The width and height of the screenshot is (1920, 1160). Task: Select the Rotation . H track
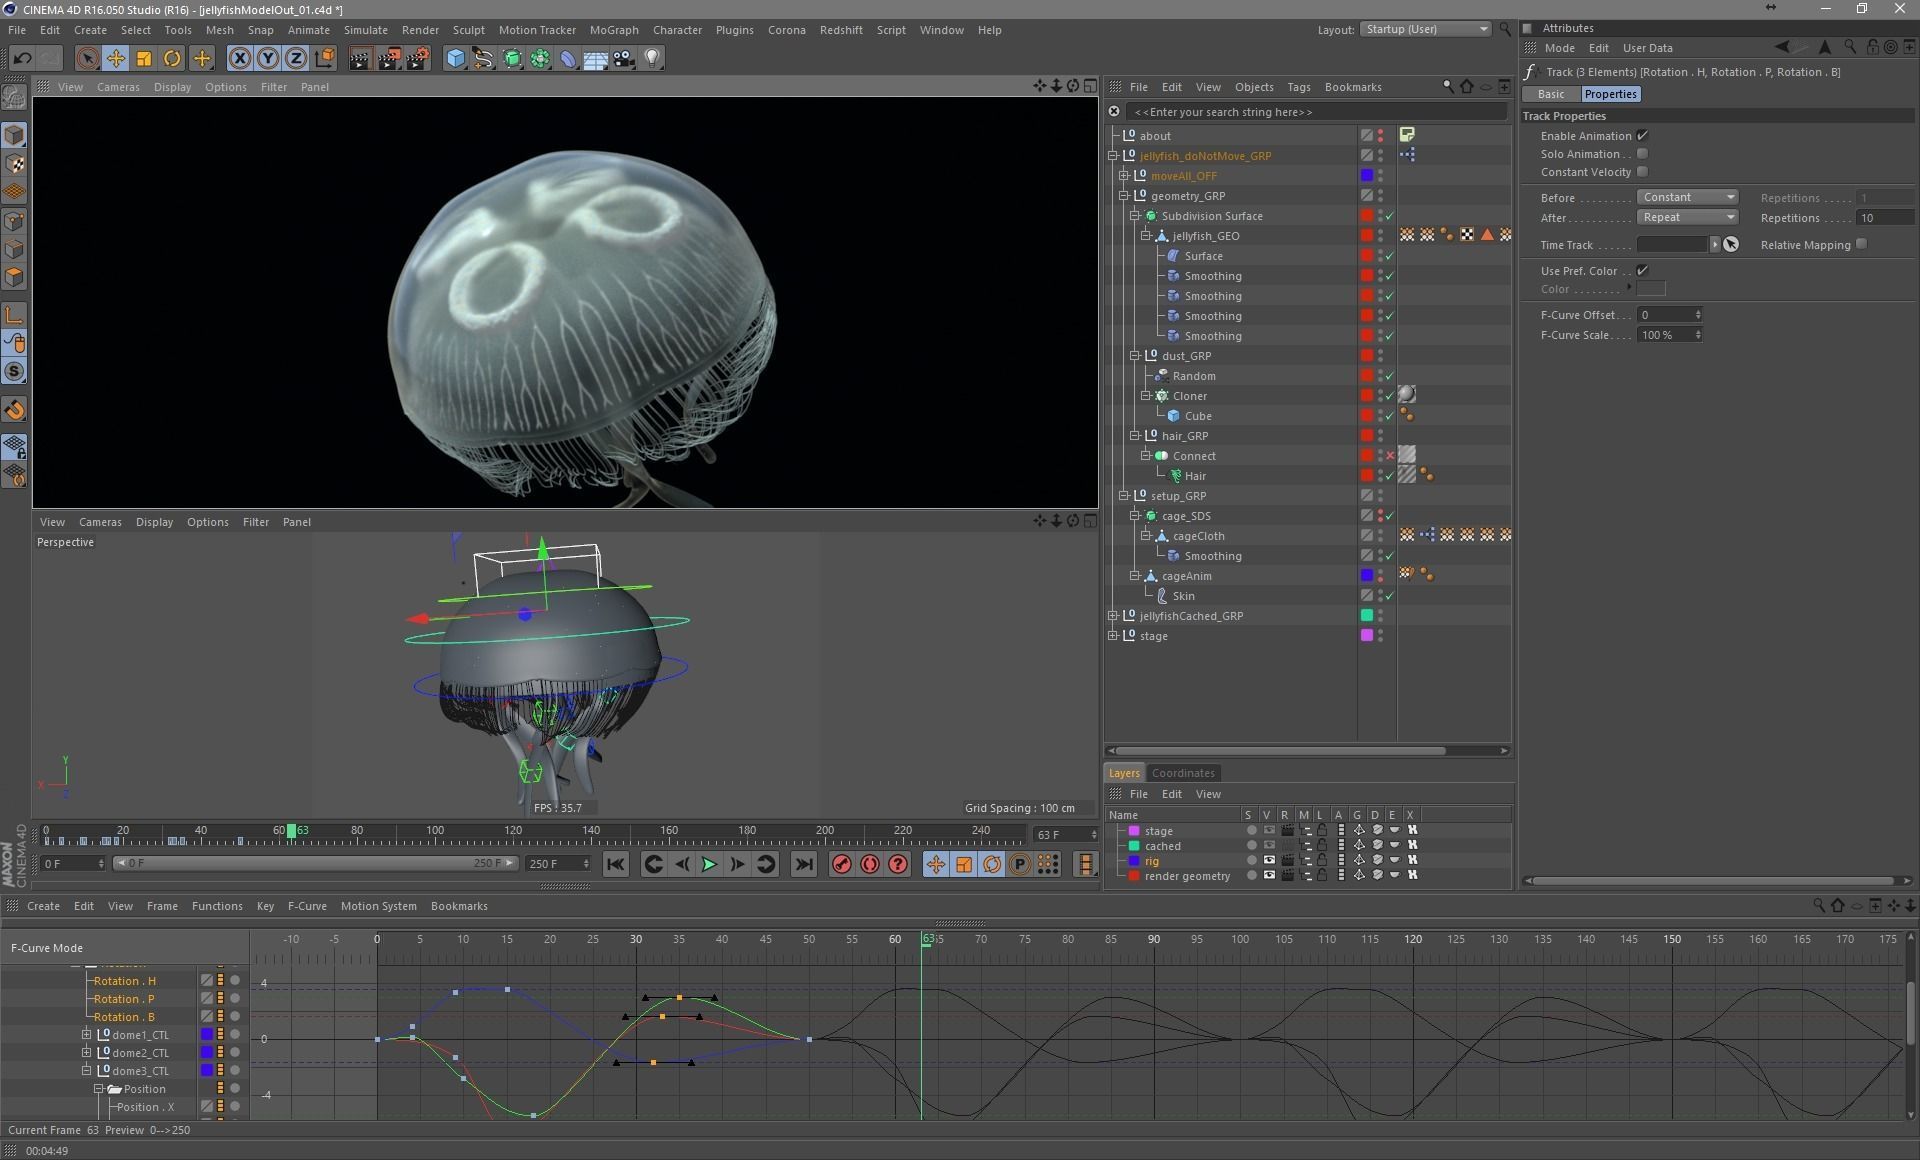coord(124,981)
